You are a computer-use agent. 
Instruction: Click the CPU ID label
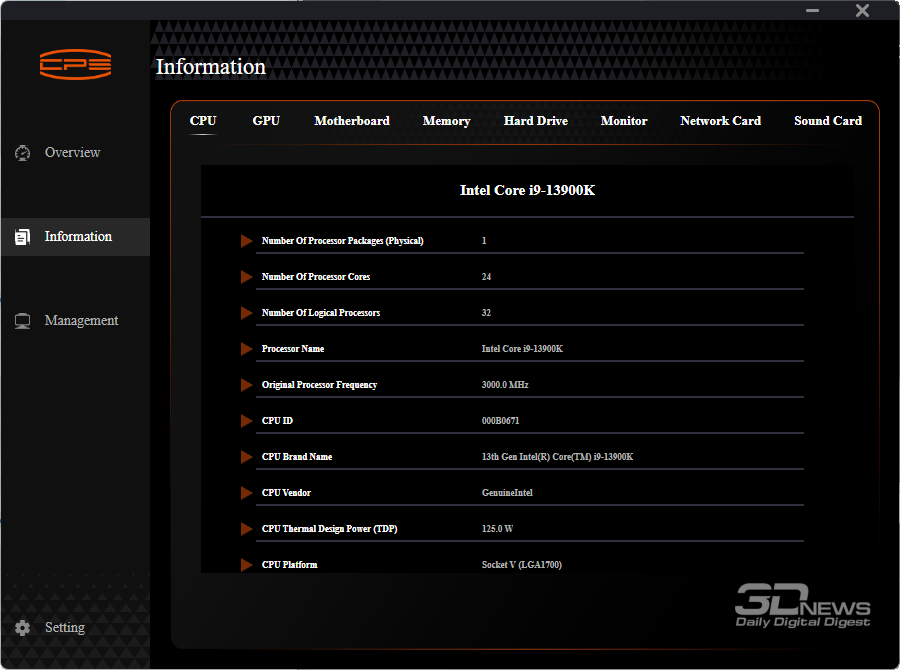pos(277,421)
